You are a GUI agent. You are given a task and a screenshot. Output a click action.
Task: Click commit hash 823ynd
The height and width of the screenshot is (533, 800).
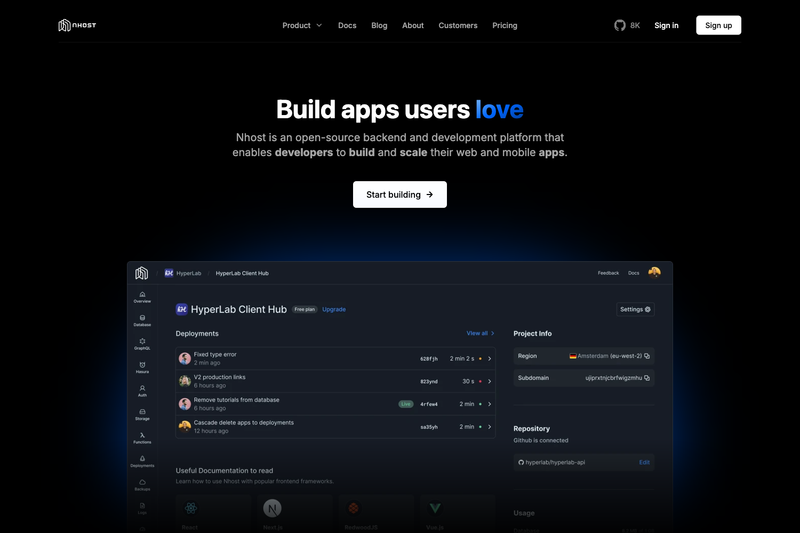click(x=429, y=382)
